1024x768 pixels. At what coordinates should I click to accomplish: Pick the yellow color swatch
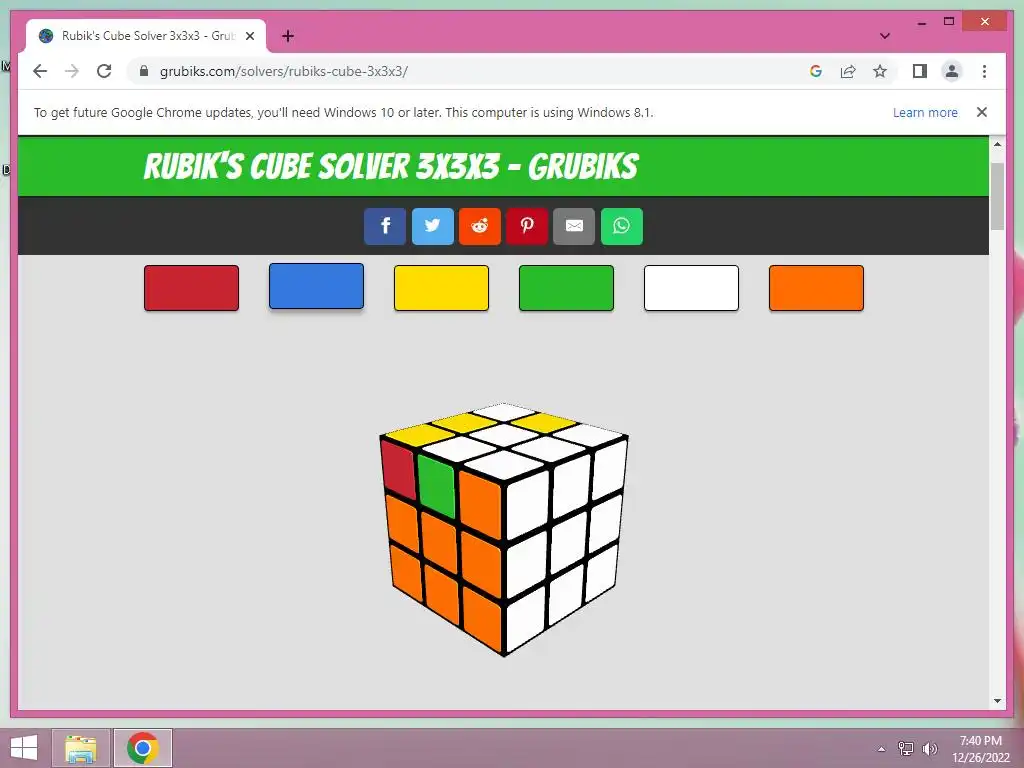click(x=441, y=288)
